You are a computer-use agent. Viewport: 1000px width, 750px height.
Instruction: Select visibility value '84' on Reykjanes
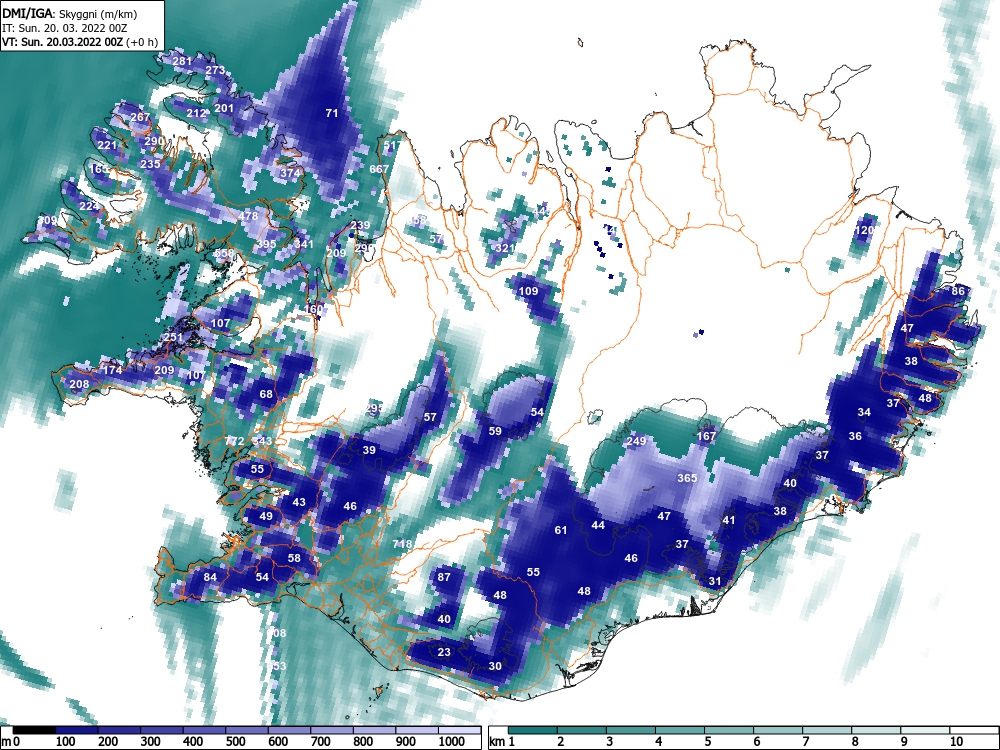click(x=210, y=577)
